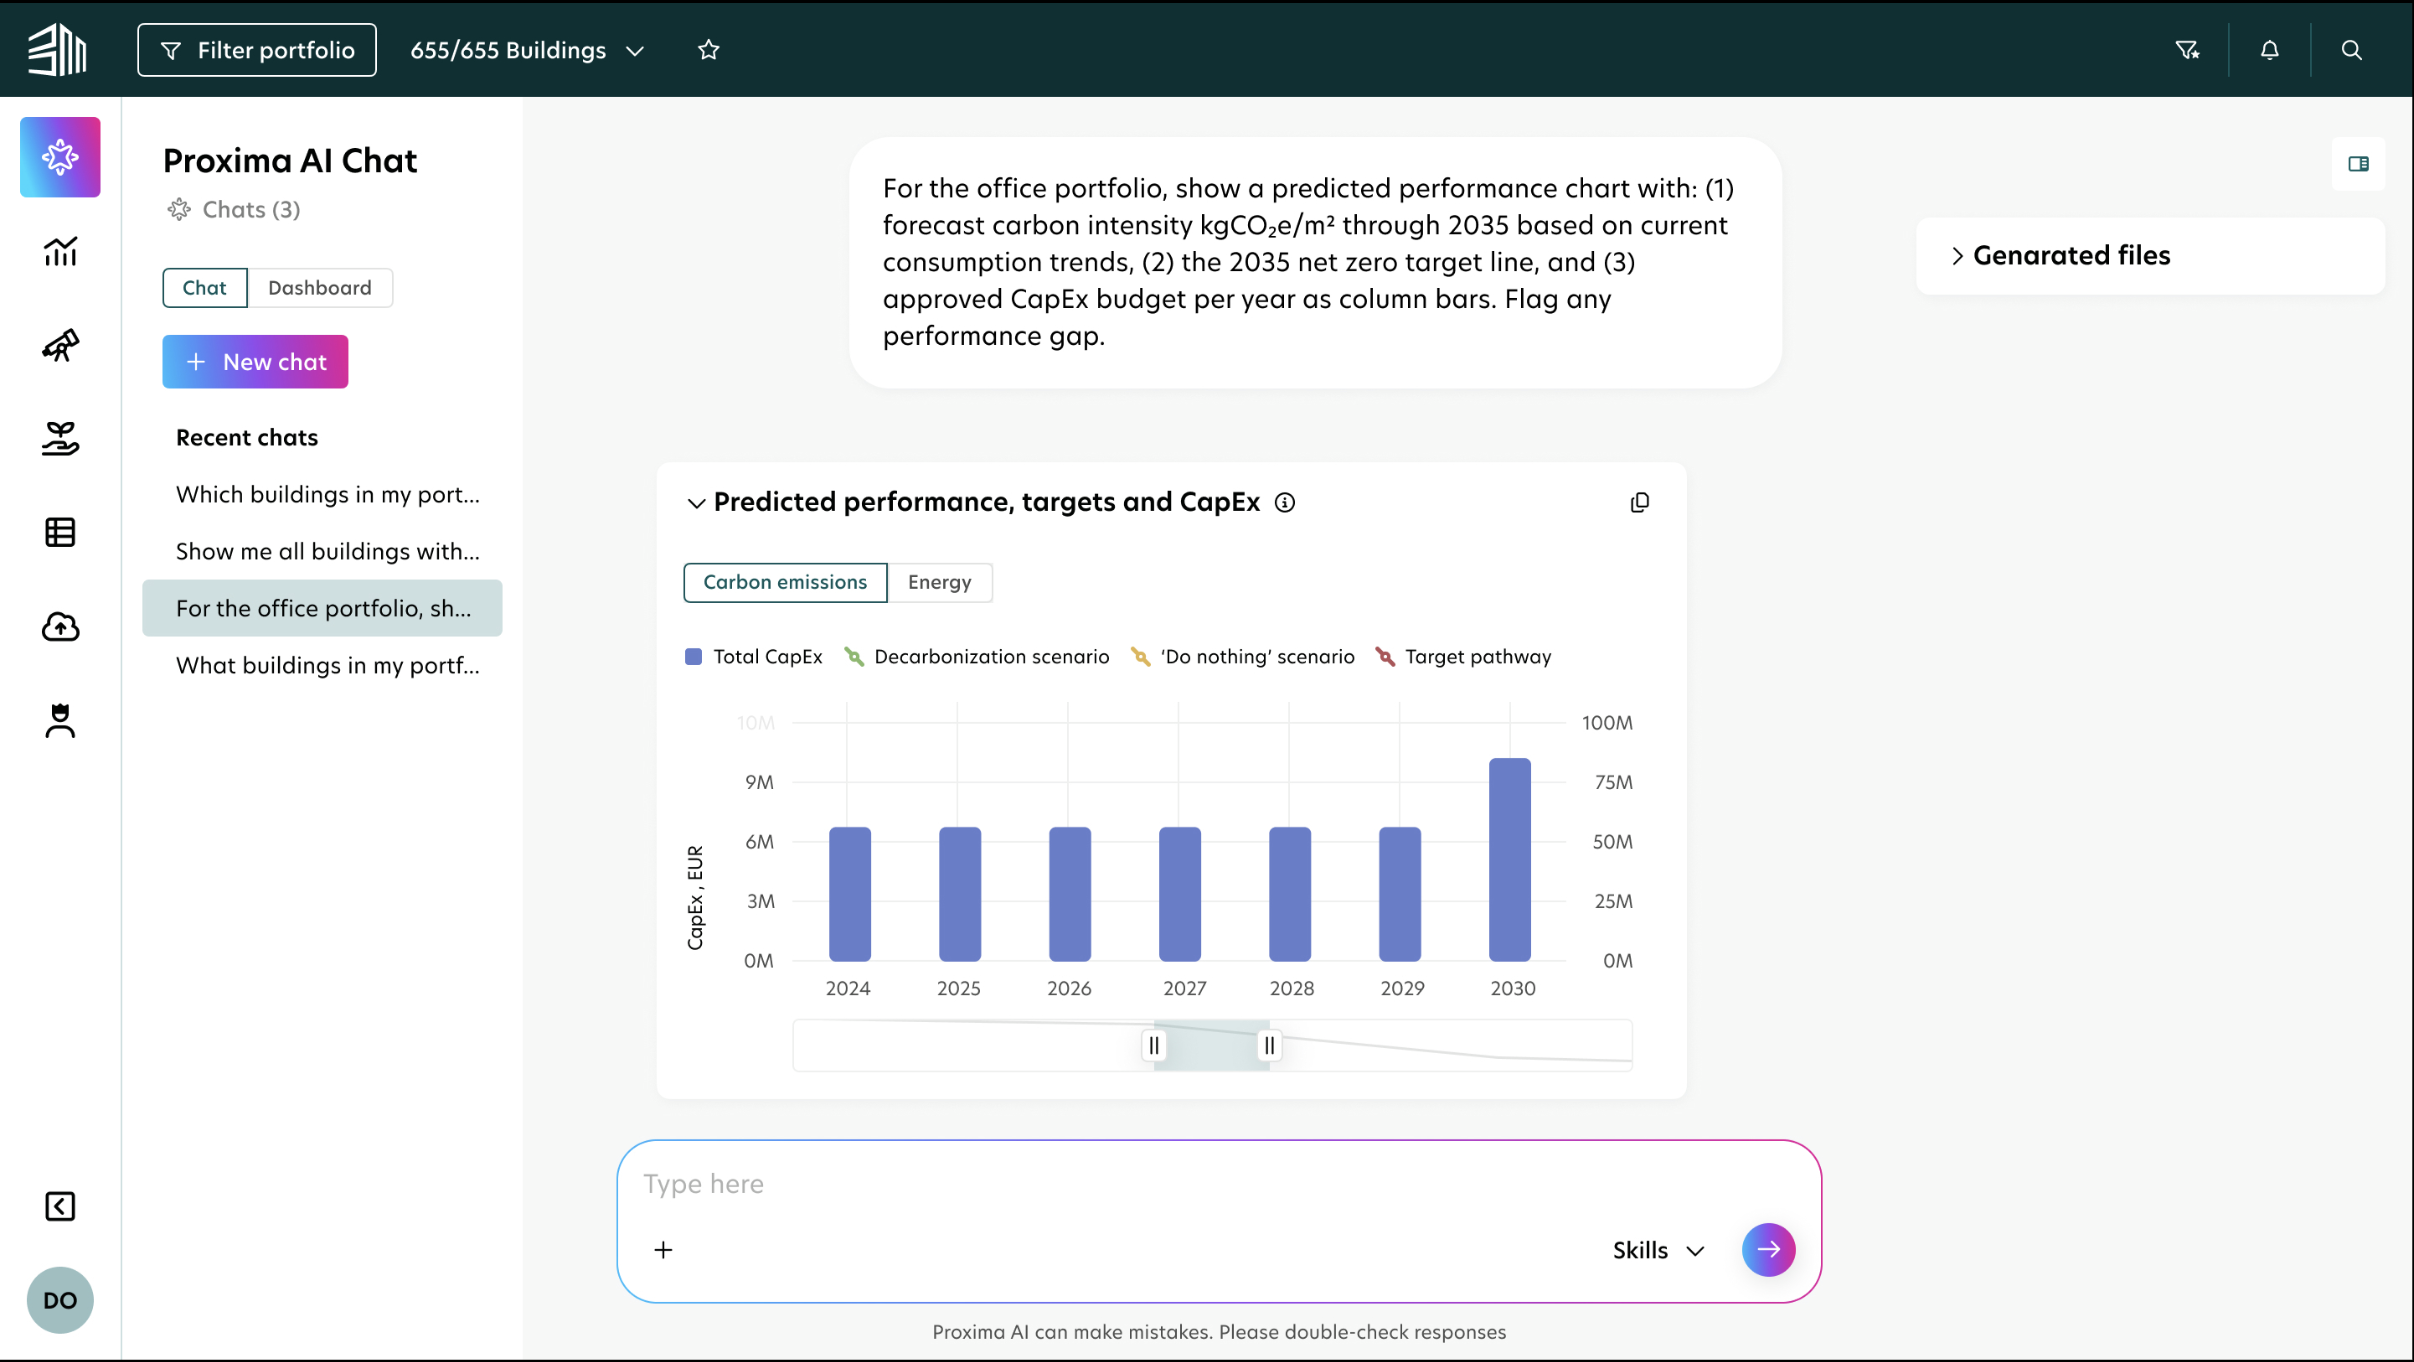Open the search magnifier icon
Screen dimensions: 2414x1362
click(x=2352, y=50)
